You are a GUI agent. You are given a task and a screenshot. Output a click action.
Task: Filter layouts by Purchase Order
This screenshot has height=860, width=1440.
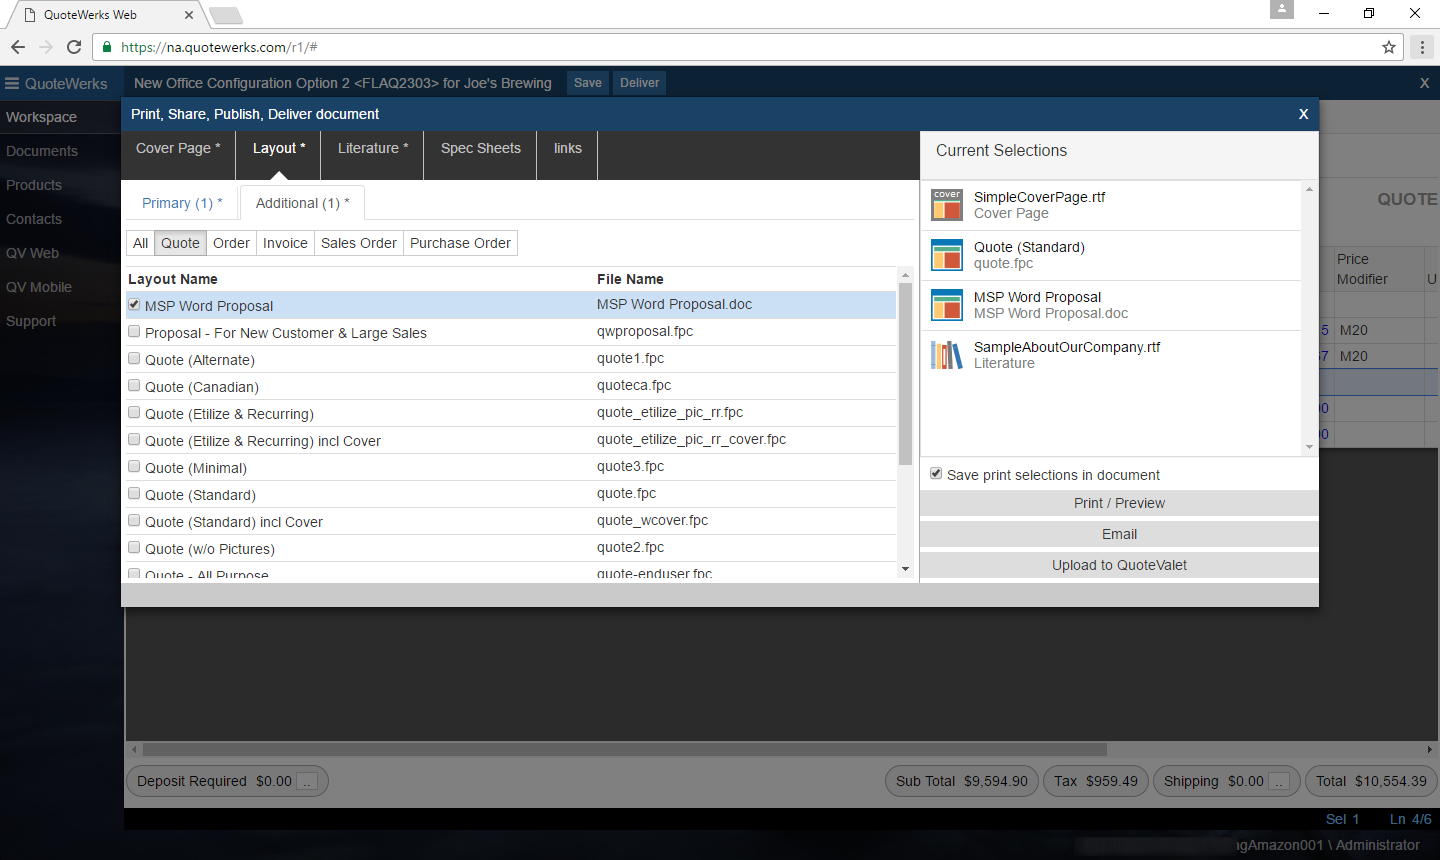460,243
